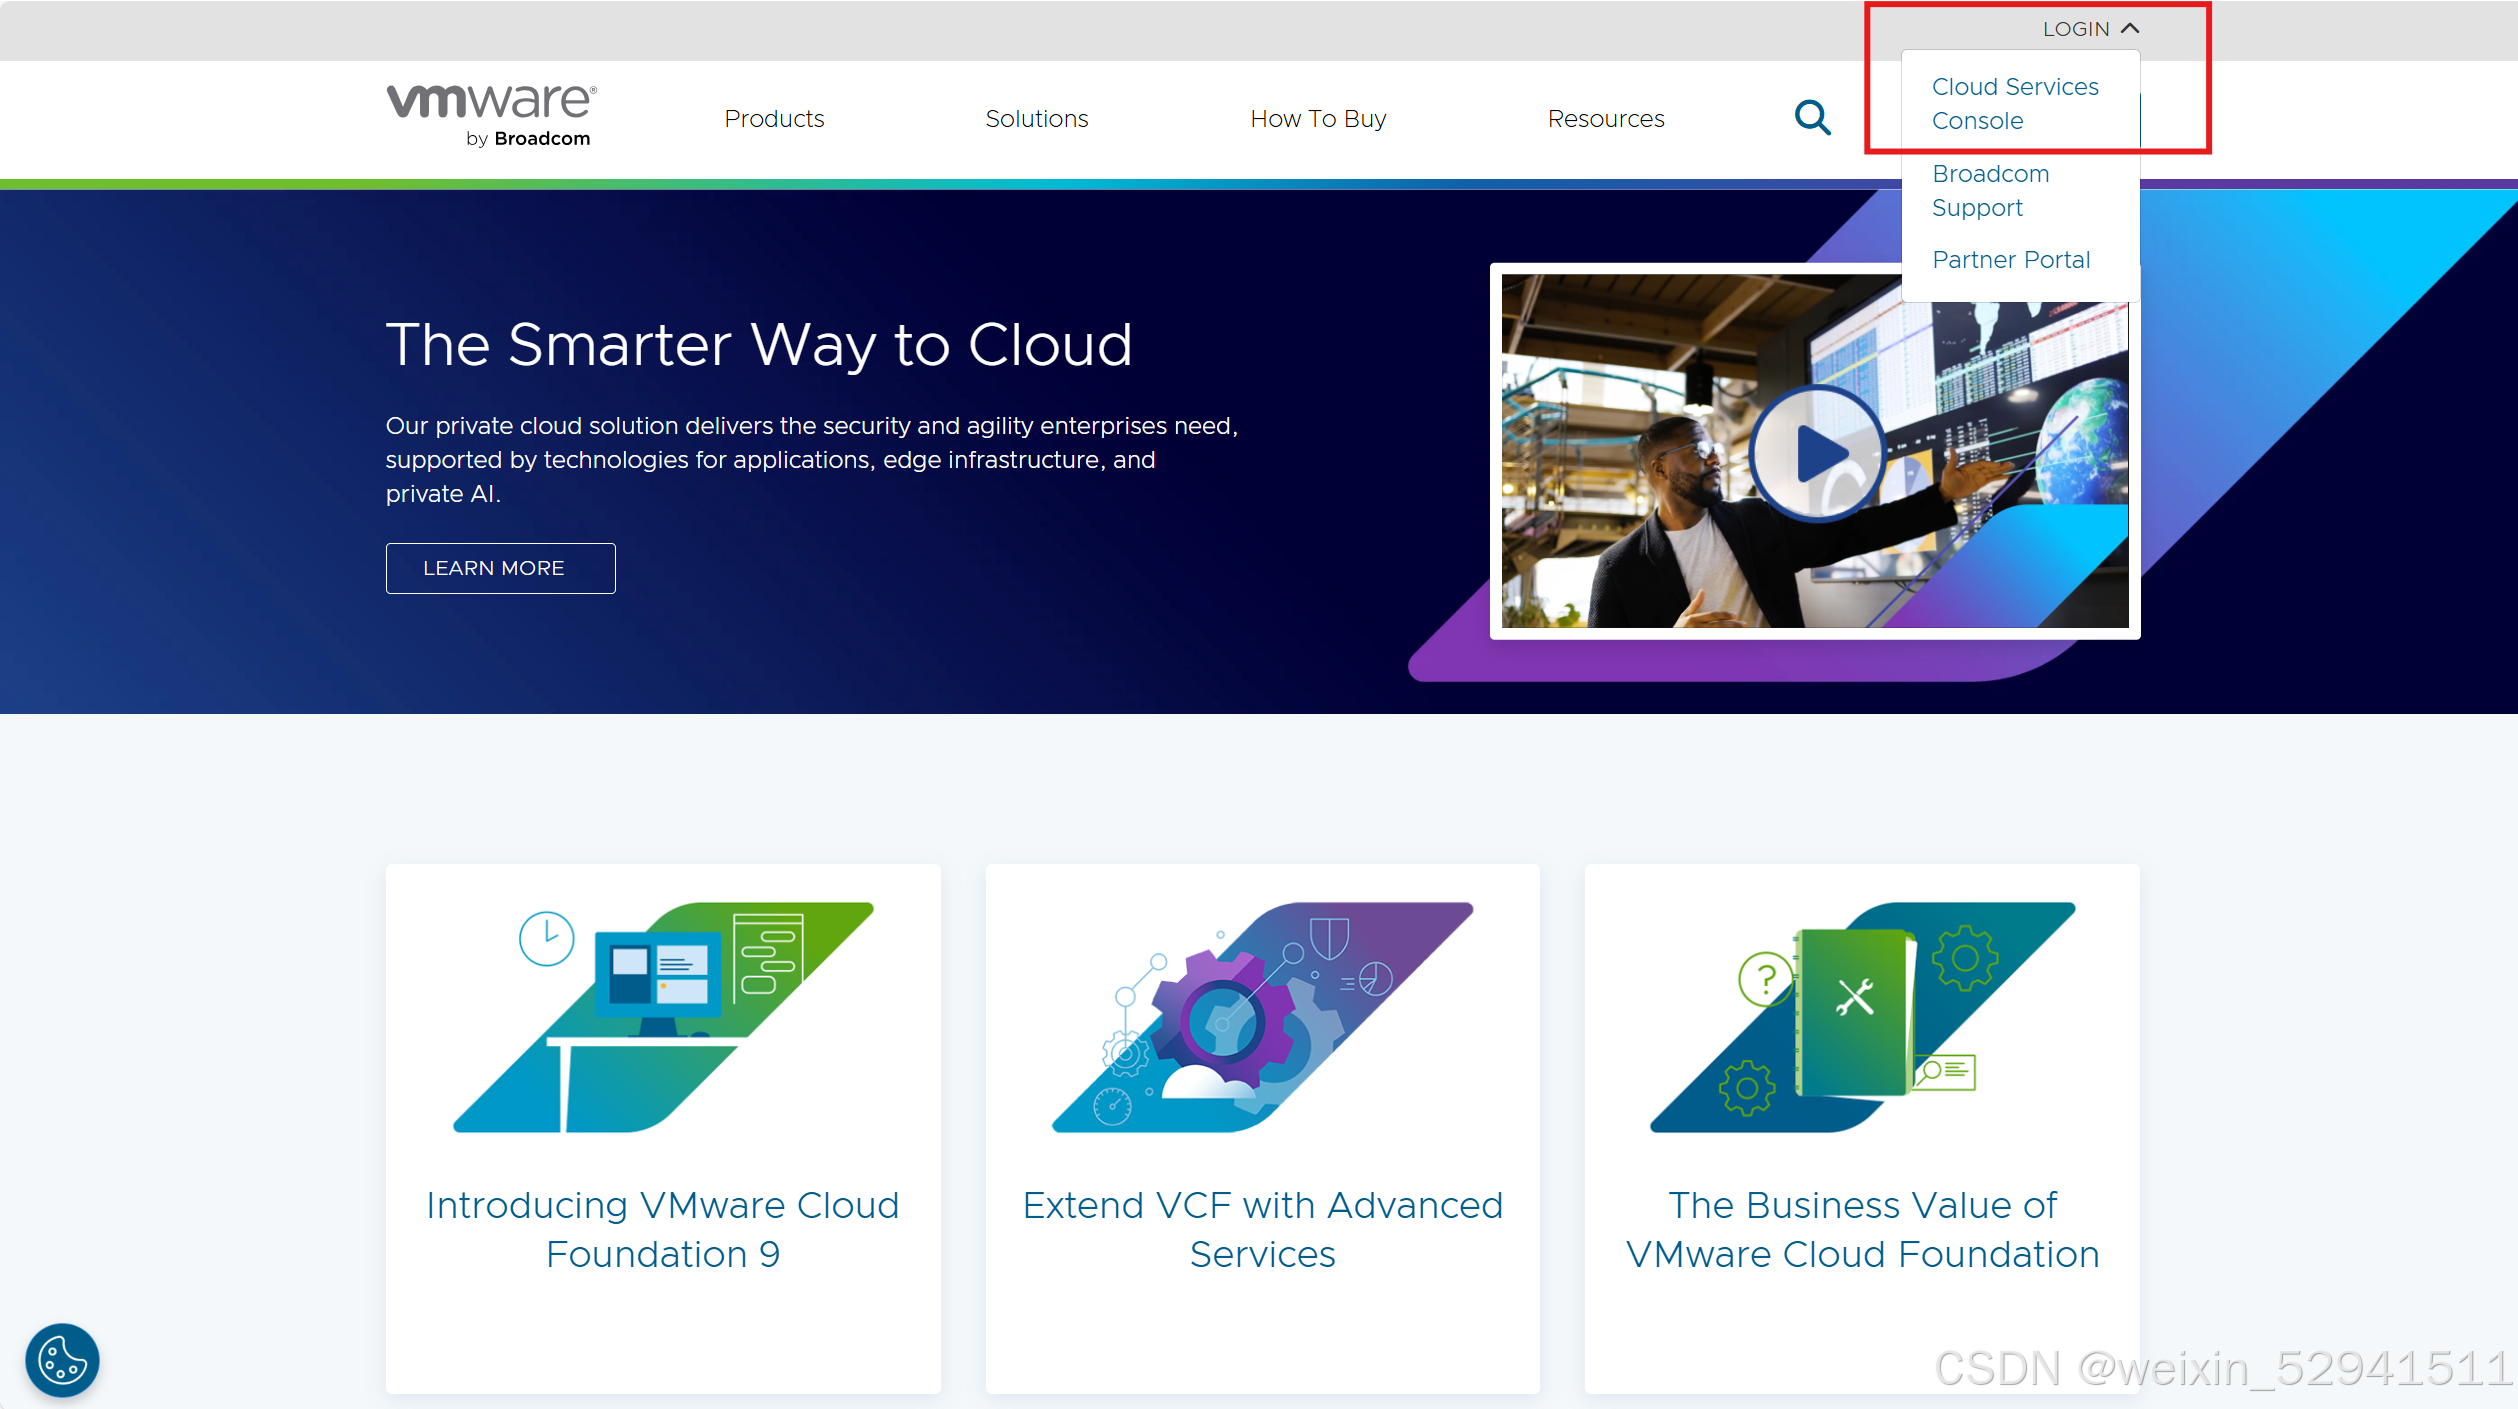This screenshot has height=1409, width=2518.
Task: Collapse the LOGIN dropdown chevron
Action: click(2131, 29)
